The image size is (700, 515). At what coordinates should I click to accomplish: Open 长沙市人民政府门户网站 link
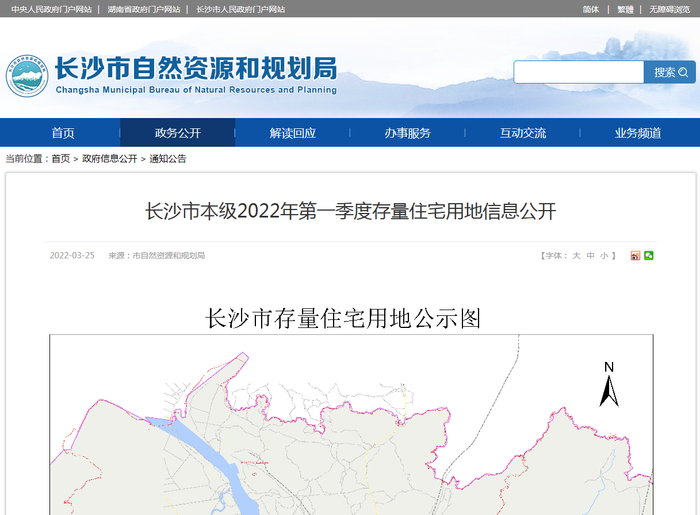[x=241, y=9]
